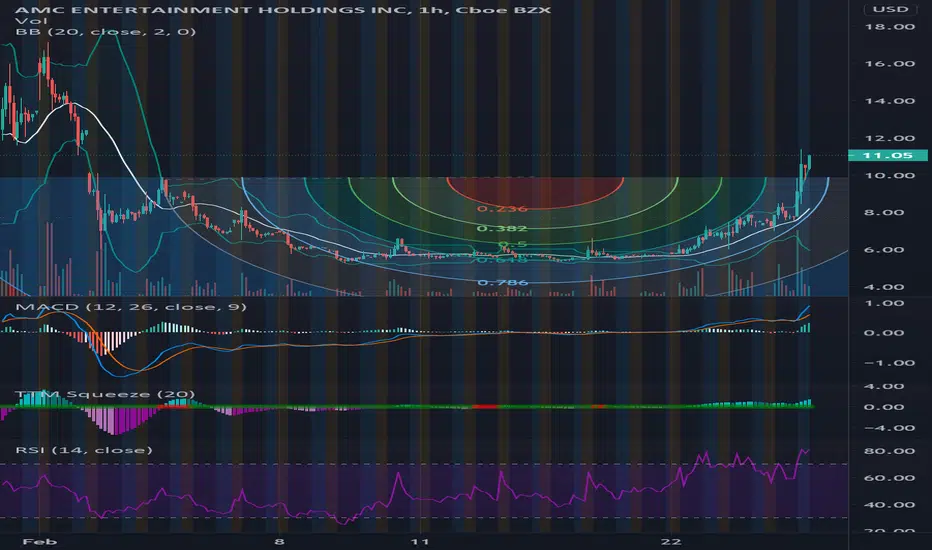The width and height of the screenshot is (932, 550).
Task: Click the 18.00 price axis label
Action: (889, 27)
